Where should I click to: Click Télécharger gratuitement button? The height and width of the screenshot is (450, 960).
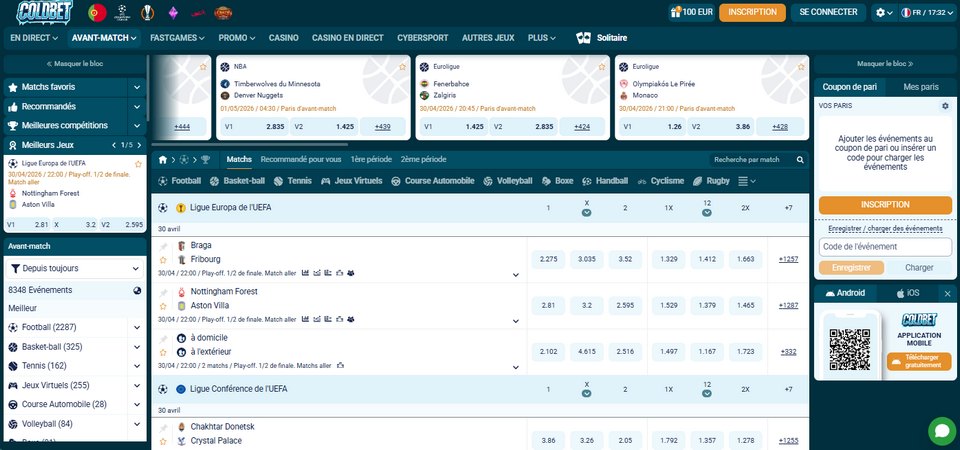point(918,361)
